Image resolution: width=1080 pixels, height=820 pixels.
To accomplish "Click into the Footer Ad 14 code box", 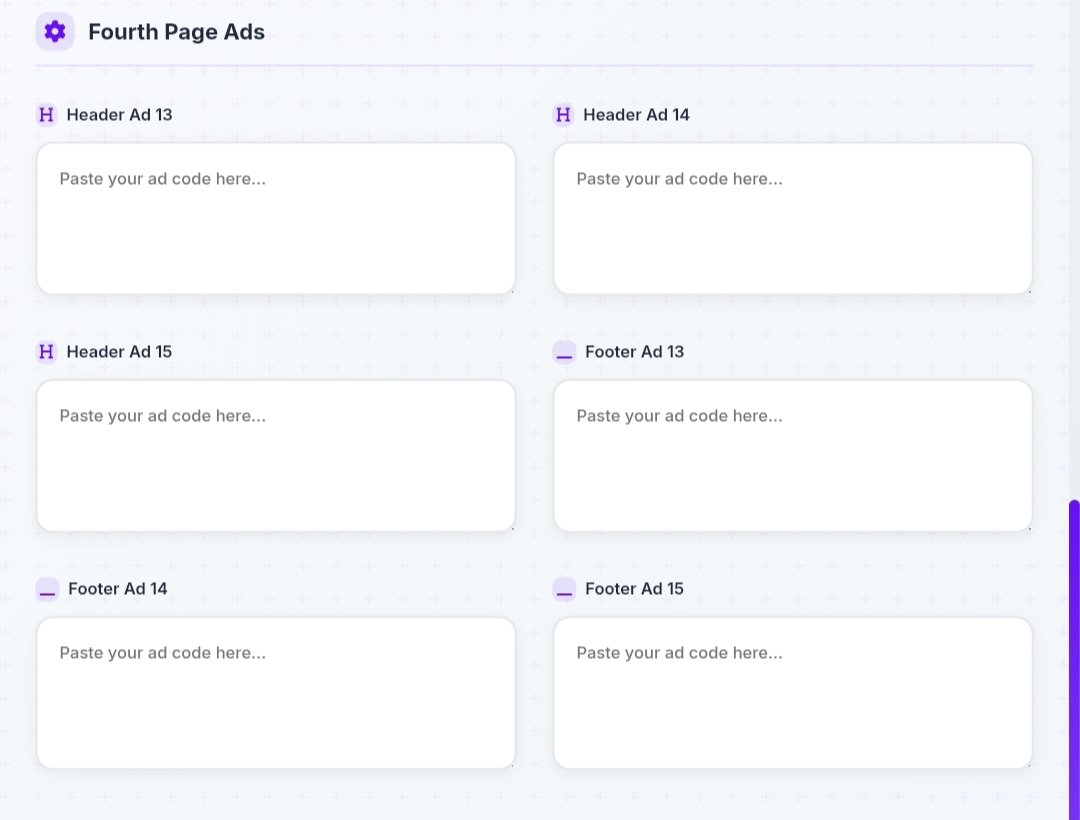I will 276,693.
